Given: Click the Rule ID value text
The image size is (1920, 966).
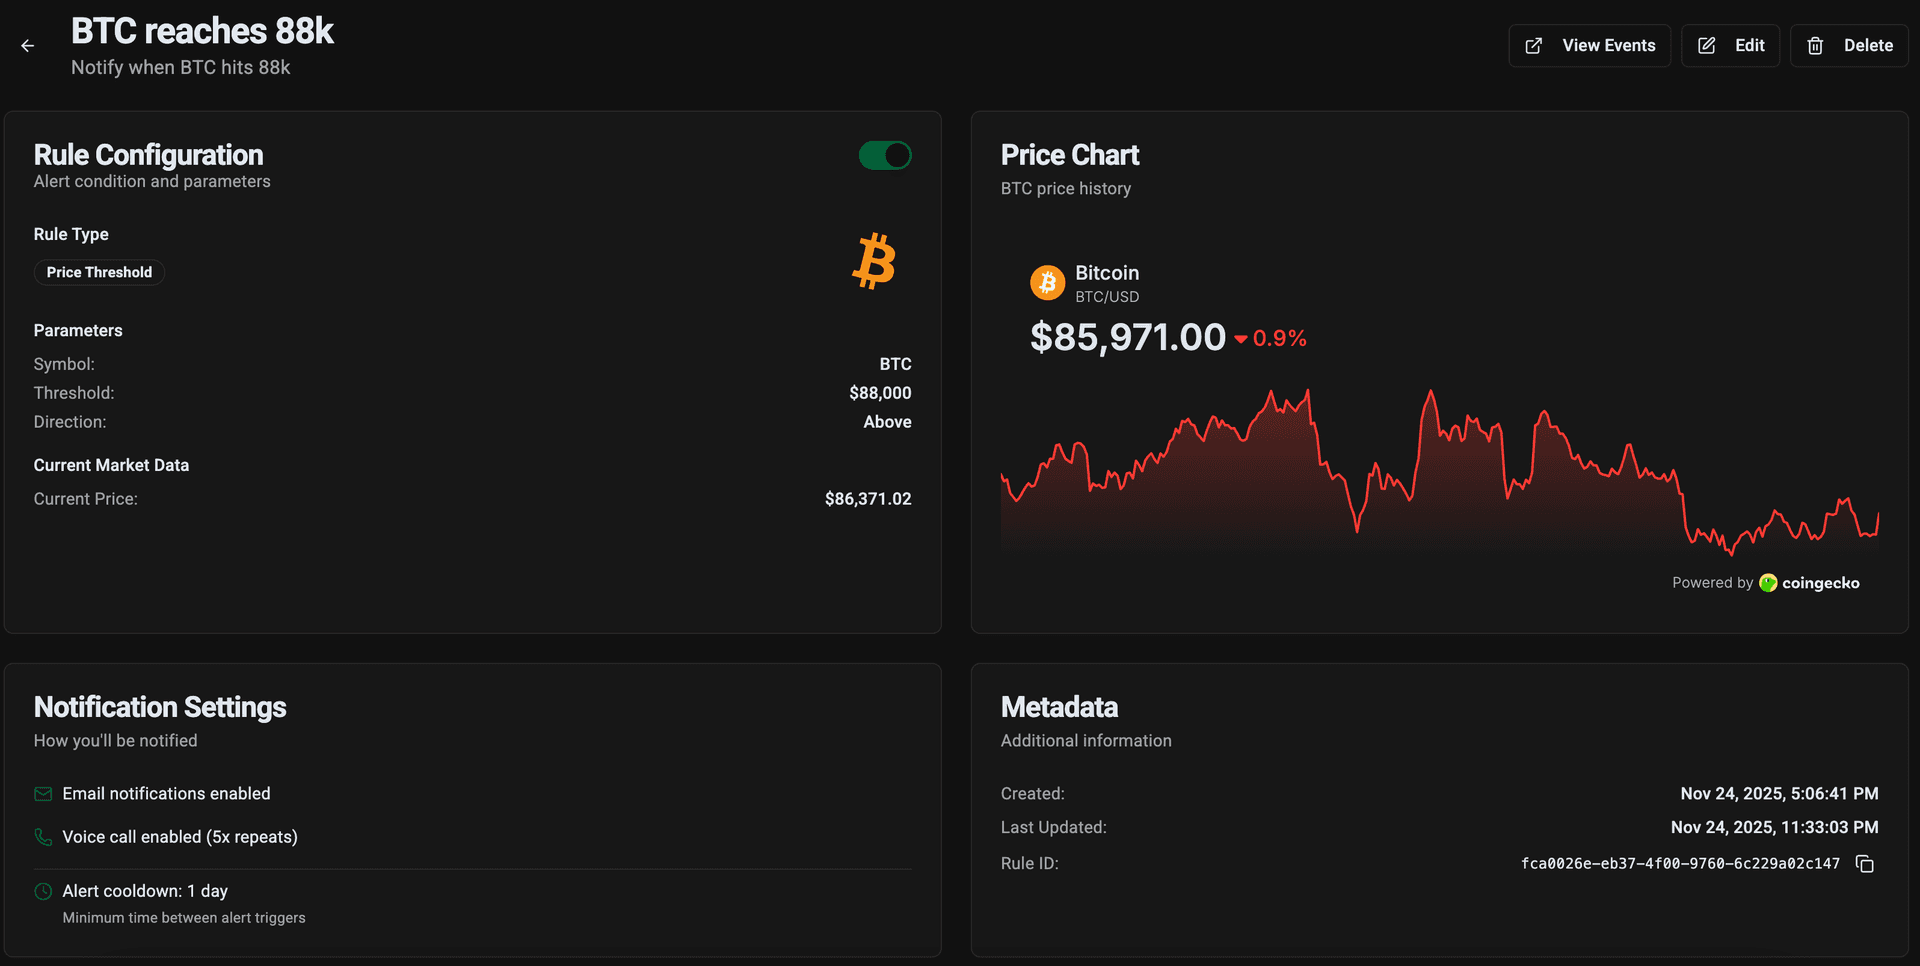Looking at the screenshot, I should [x=1680, y=864].
